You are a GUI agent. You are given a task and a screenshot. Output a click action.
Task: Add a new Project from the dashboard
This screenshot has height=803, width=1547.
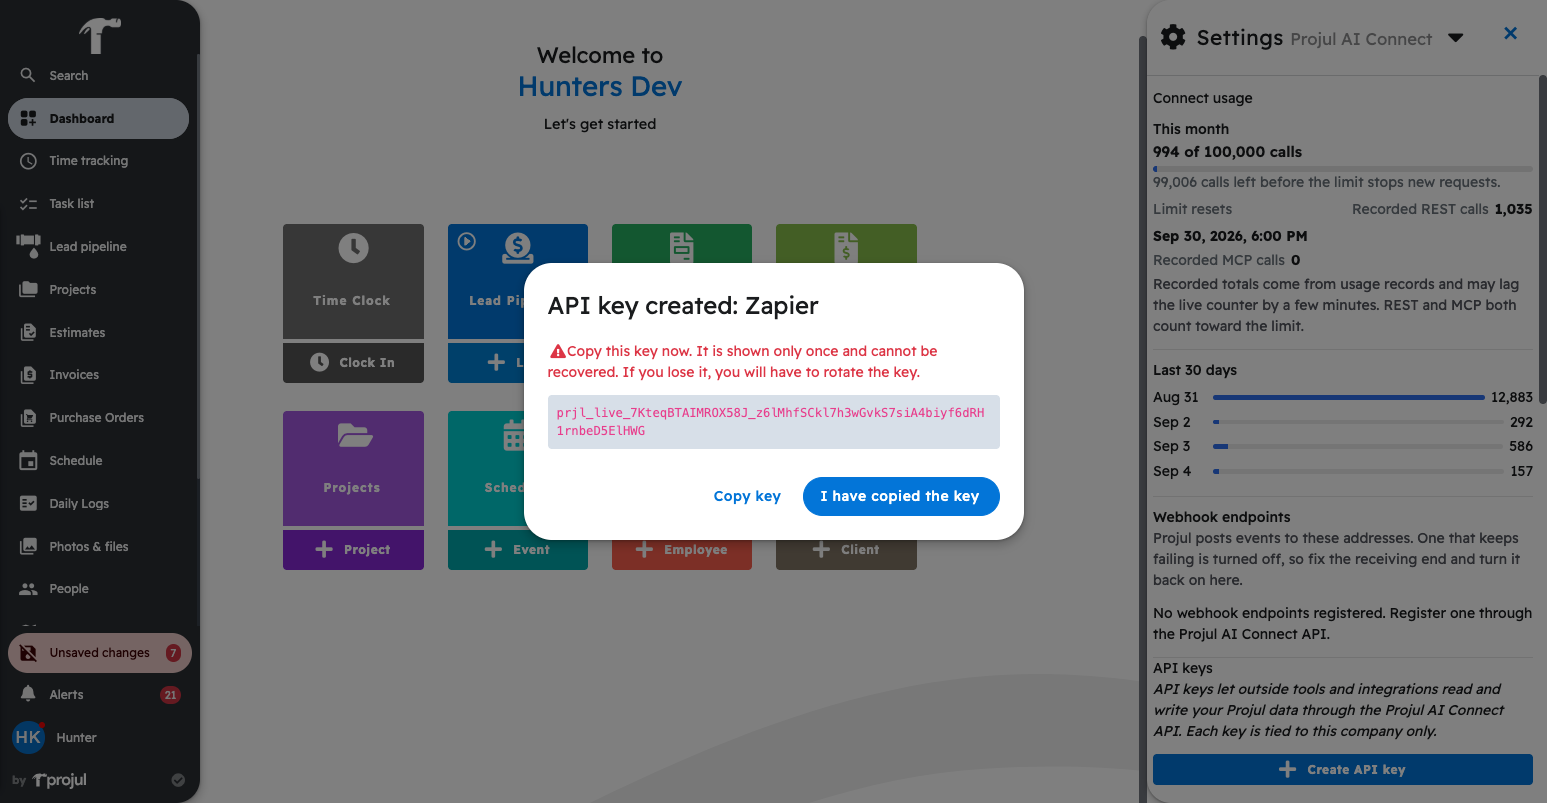pyautogui.click(x=353, y=550)
